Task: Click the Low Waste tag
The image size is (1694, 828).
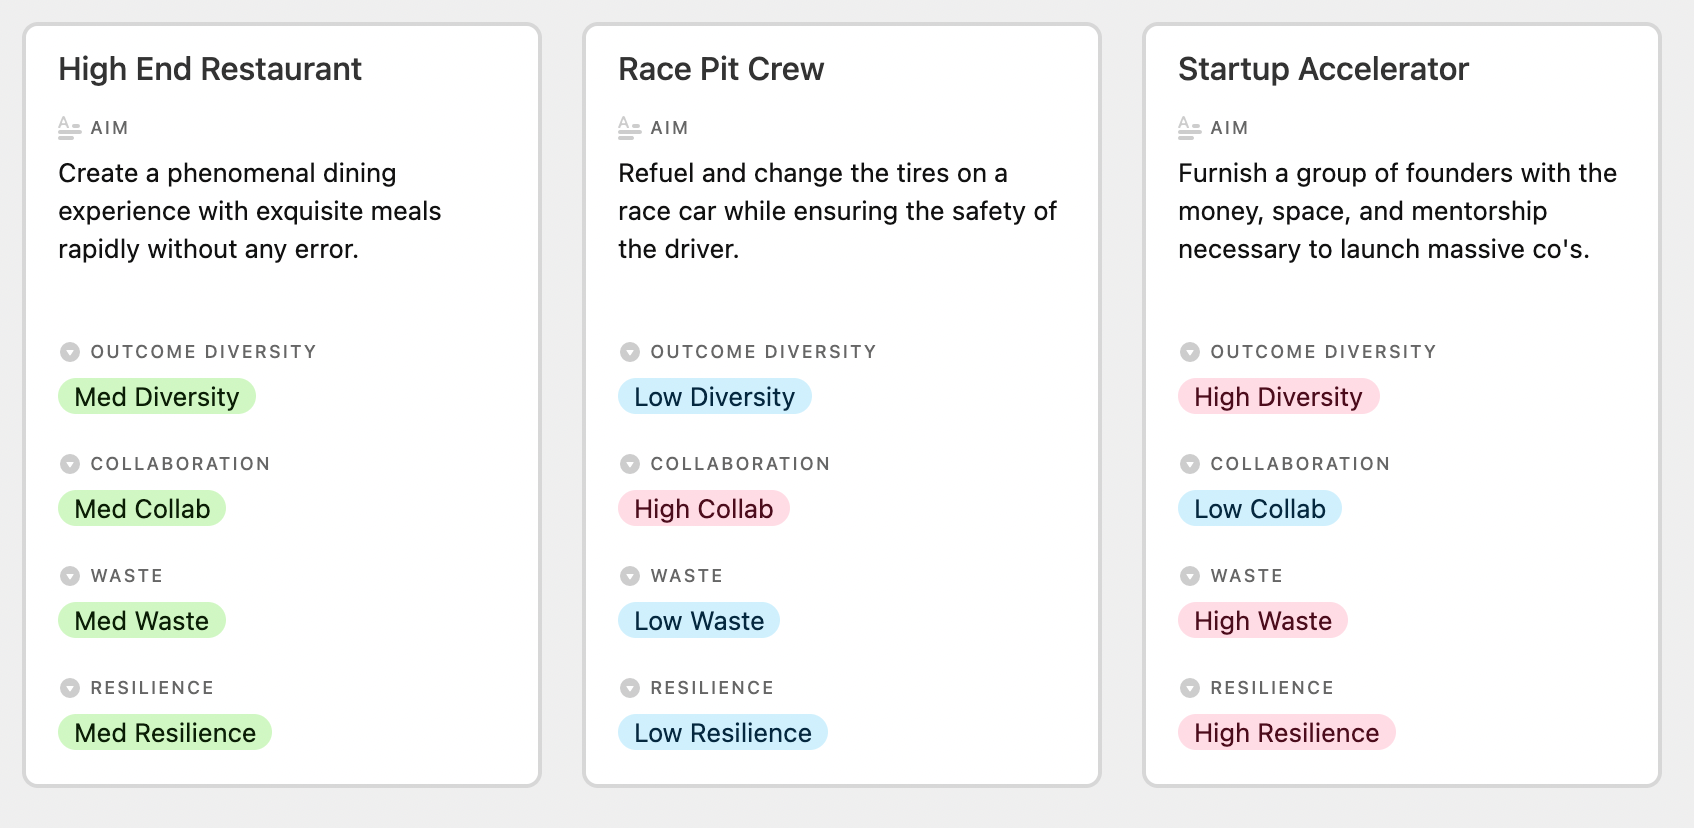Action: pos(699,621)
